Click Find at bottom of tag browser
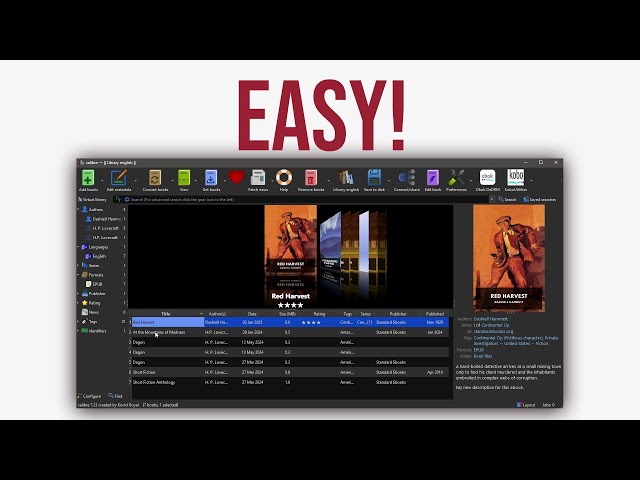 pyautogui.click(x=116, y=396)
